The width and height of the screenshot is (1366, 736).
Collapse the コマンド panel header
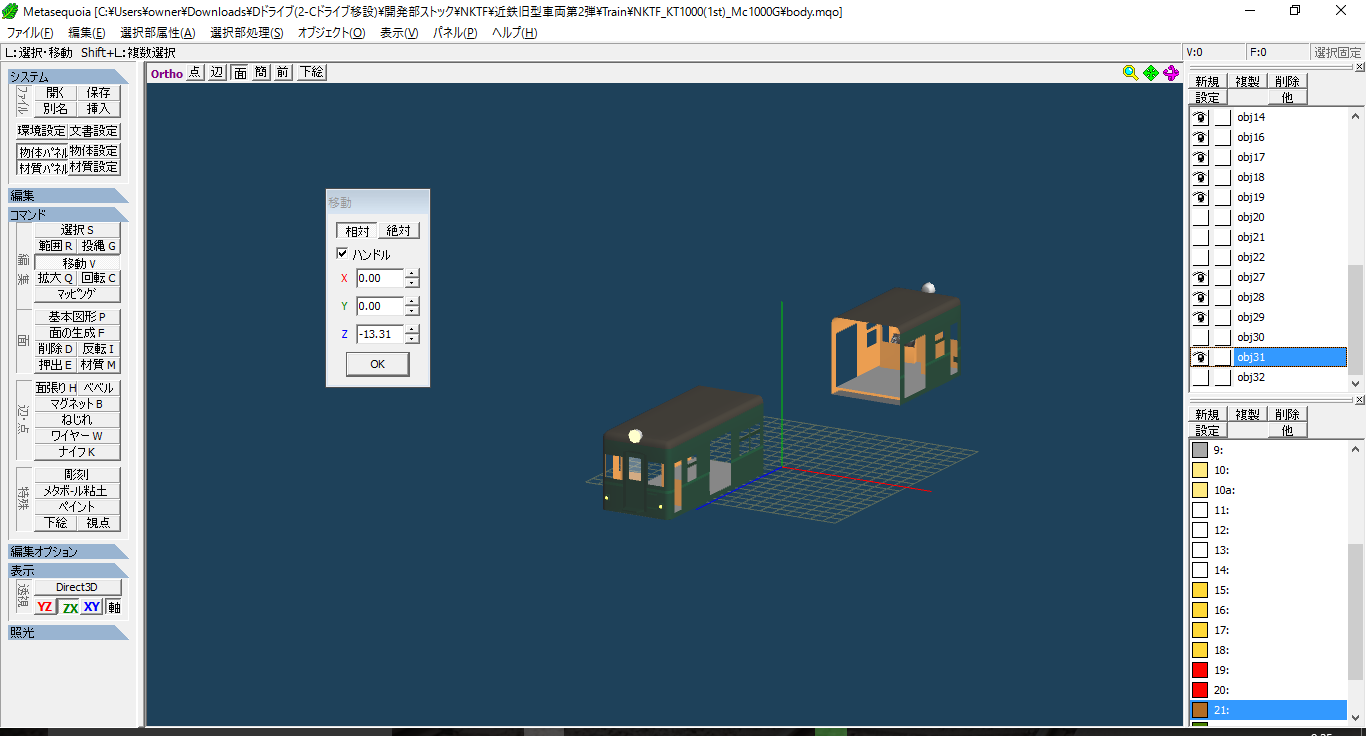(x=68, y=215)
